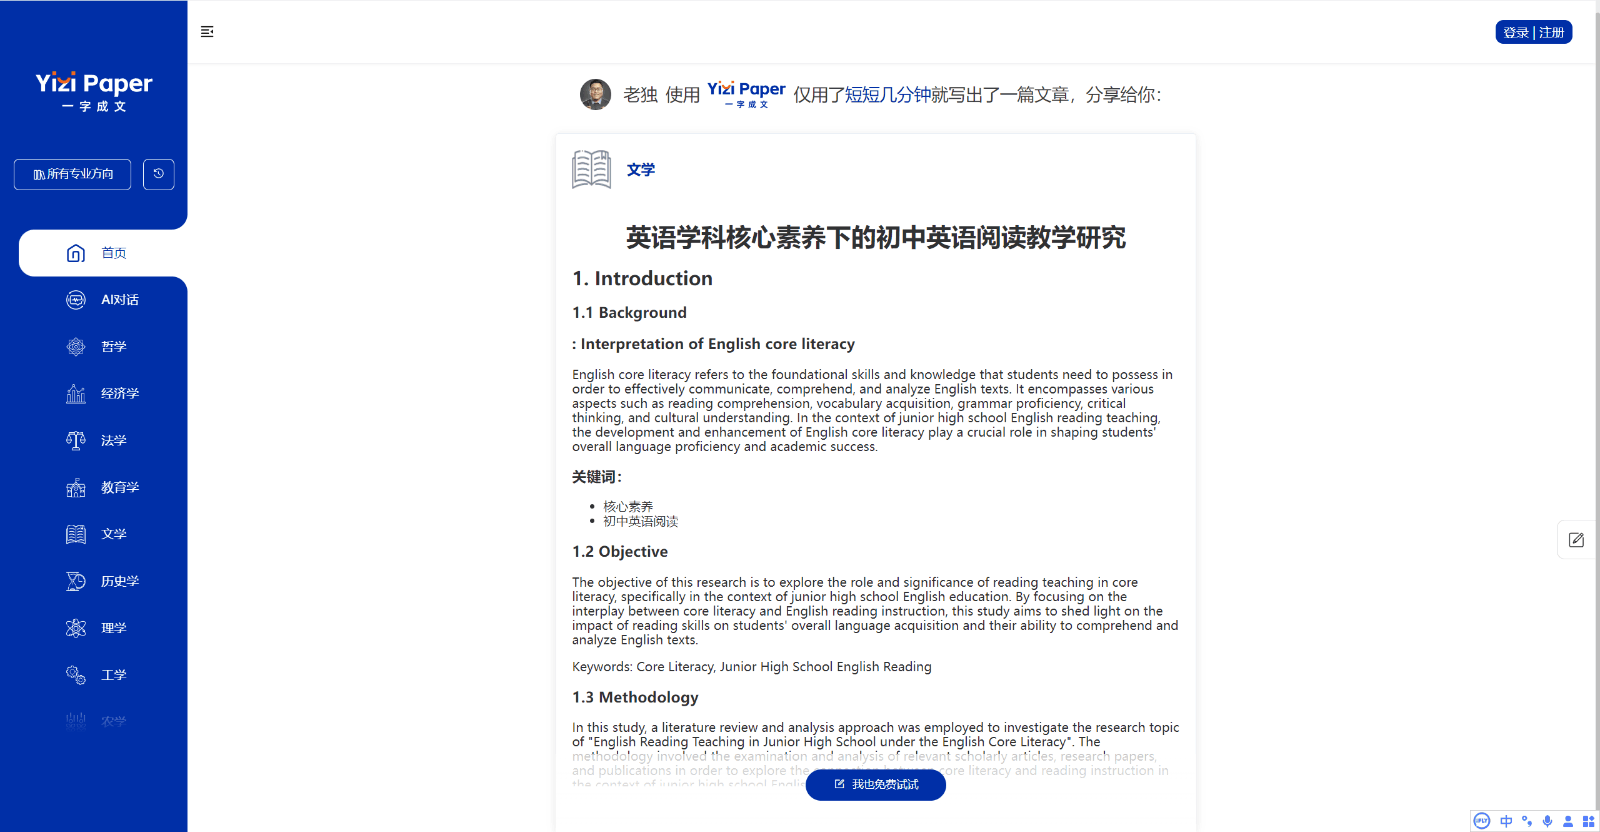Open the 所有专业方向 selector
This screenshot has width=1600, height=832.
(x=73, y=174)
